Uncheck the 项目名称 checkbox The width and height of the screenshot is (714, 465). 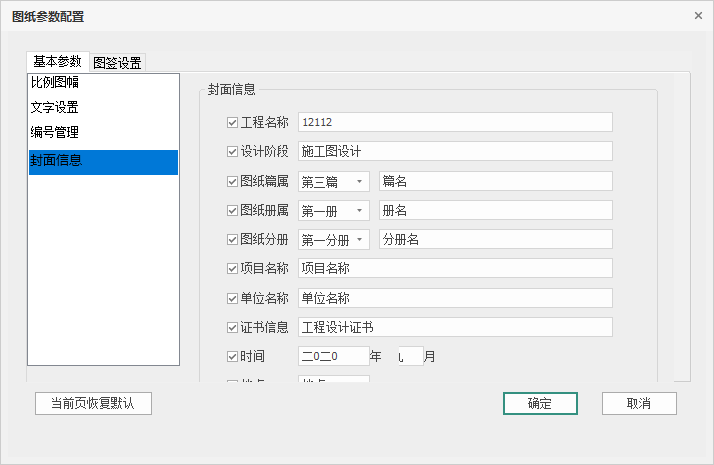pos(233,269)
